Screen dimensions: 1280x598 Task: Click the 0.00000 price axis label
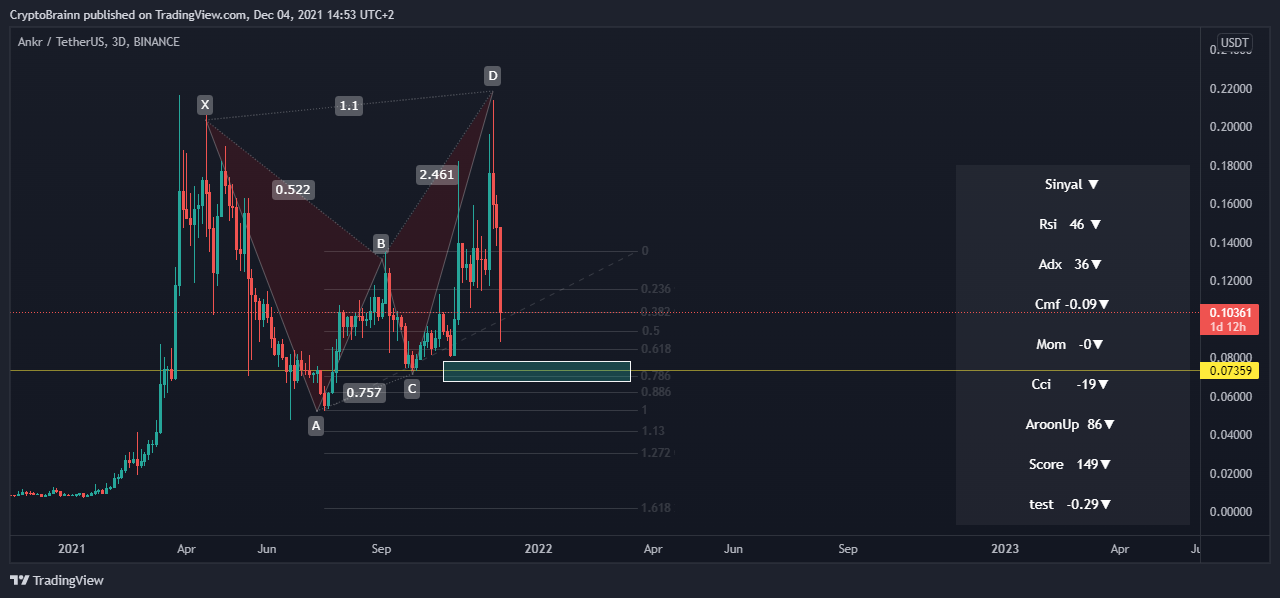(x=1229, y=512)
